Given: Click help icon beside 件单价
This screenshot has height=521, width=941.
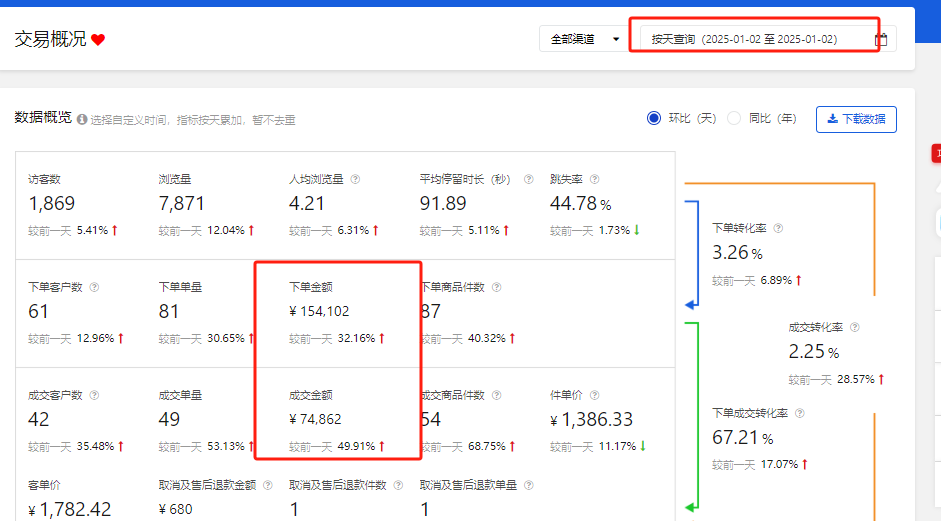Looking at the screenshot, I should coord(595,395).
